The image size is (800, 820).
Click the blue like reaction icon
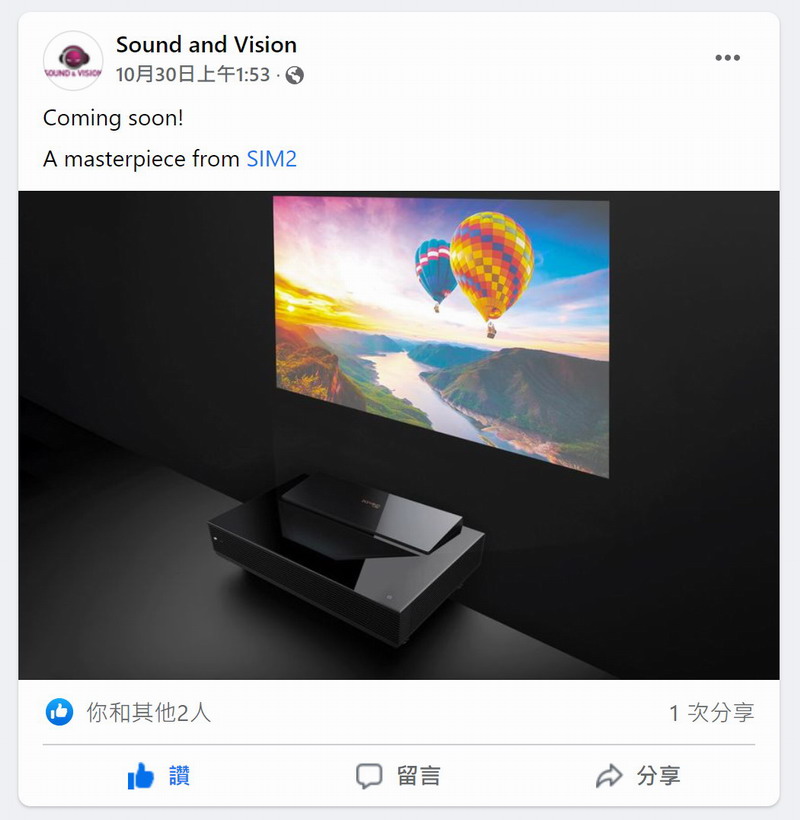click(59, 712)
